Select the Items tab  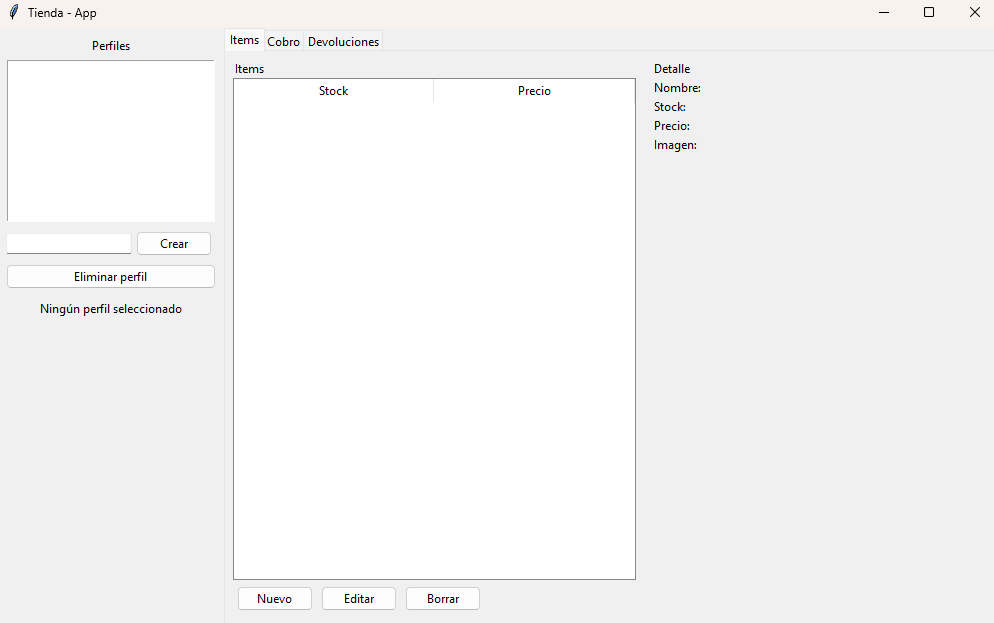244,40
